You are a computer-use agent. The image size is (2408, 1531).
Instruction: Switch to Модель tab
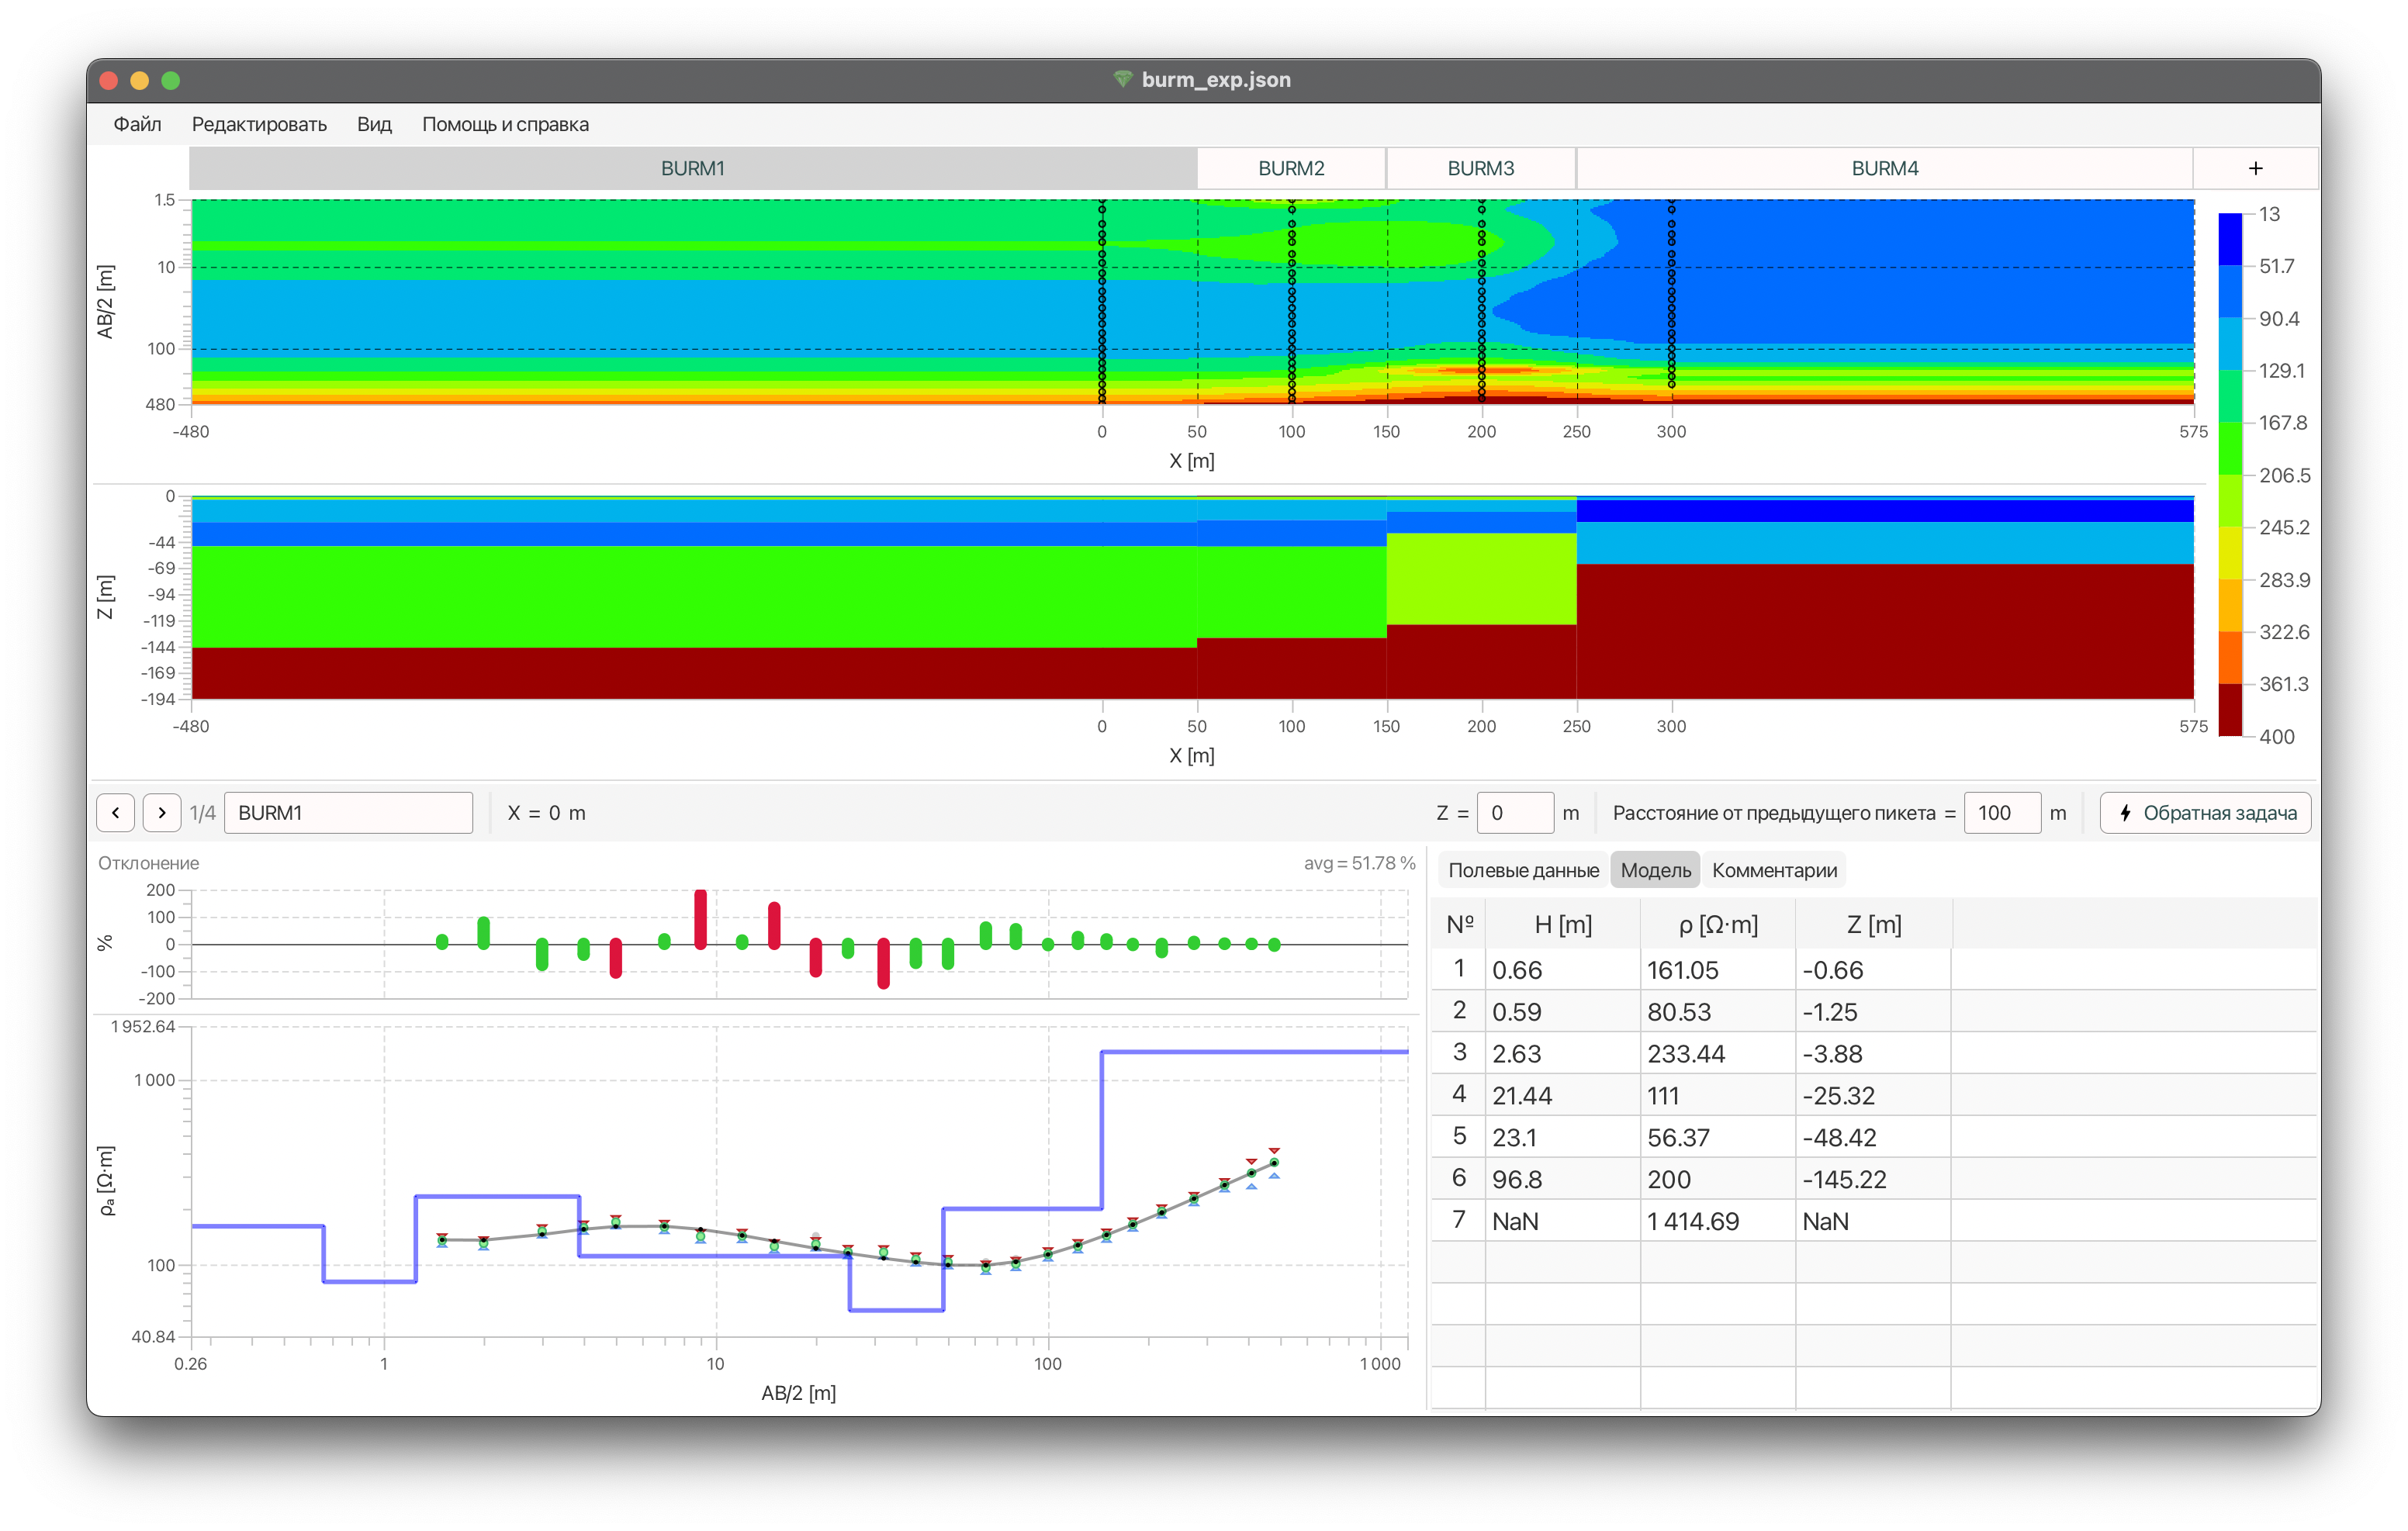1655,870
